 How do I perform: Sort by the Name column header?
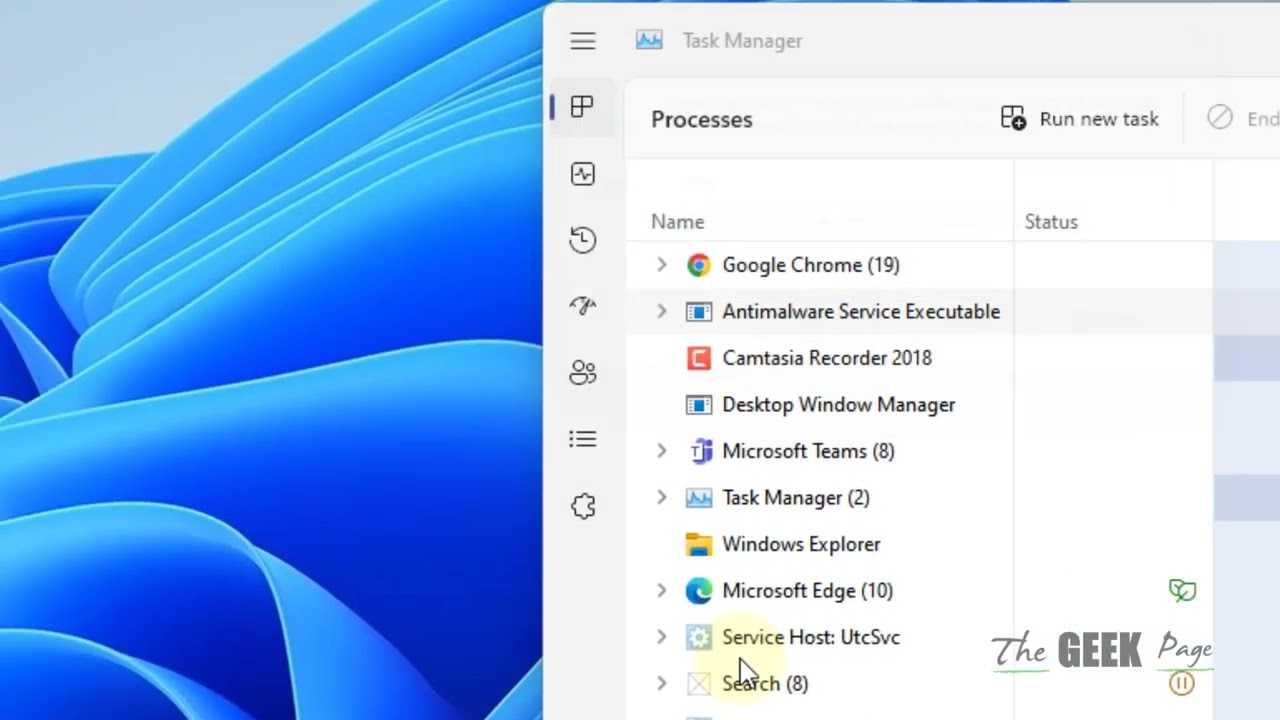[678, 222]
